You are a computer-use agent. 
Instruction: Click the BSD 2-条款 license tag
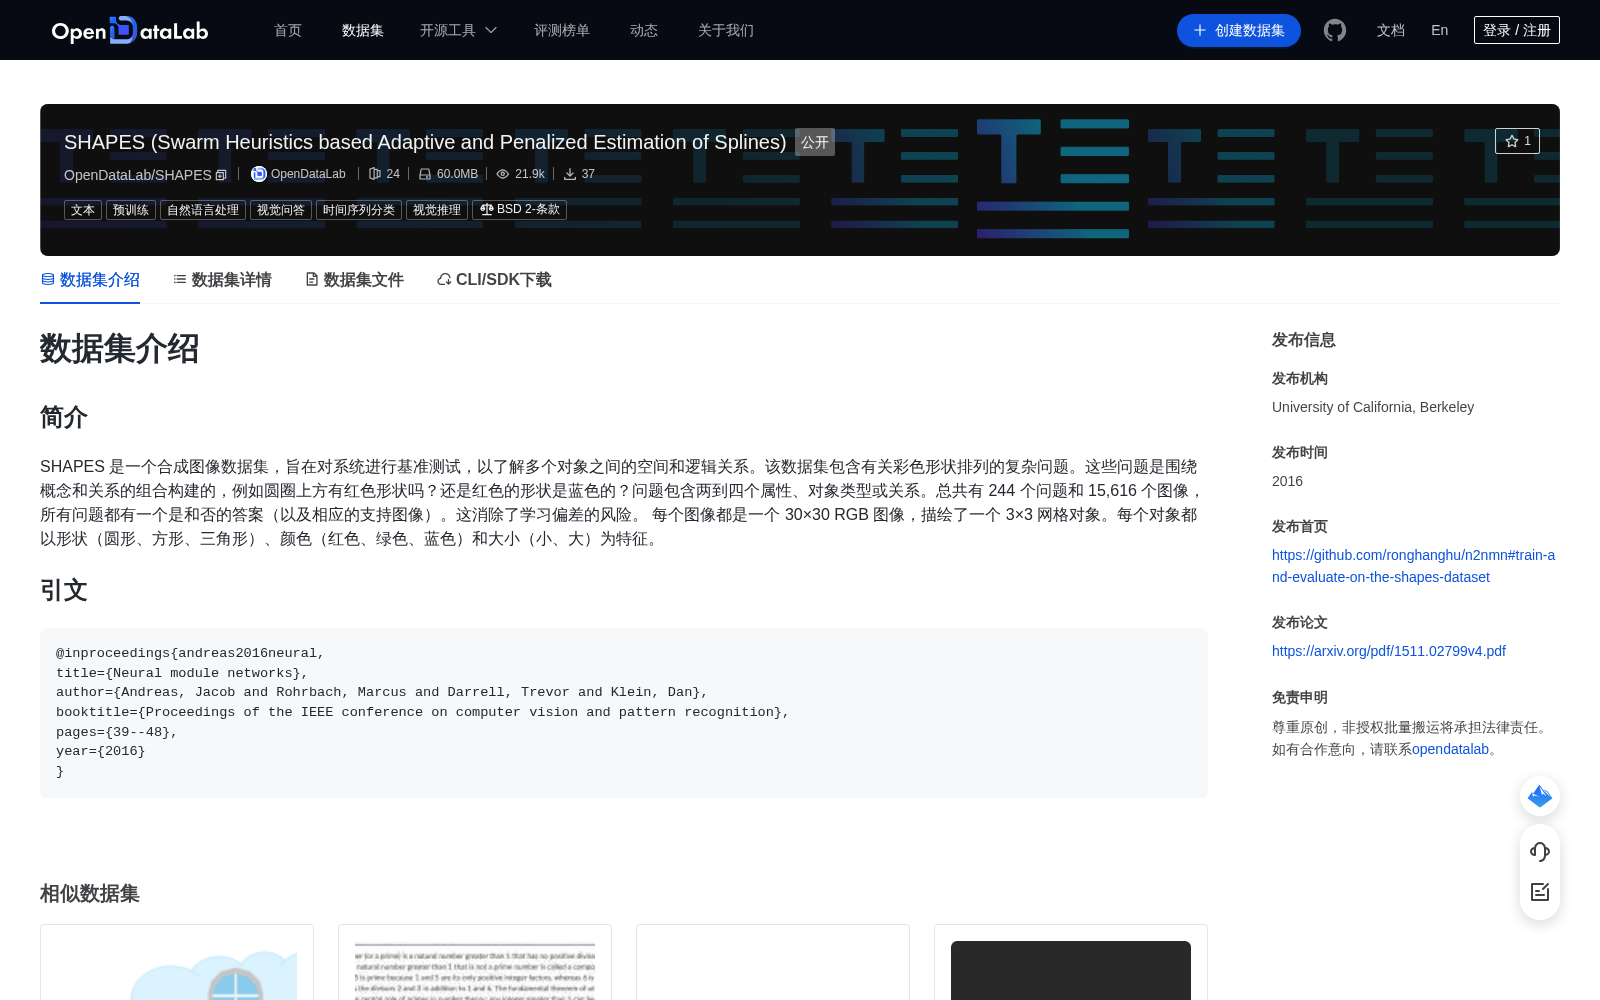point(519,210)
